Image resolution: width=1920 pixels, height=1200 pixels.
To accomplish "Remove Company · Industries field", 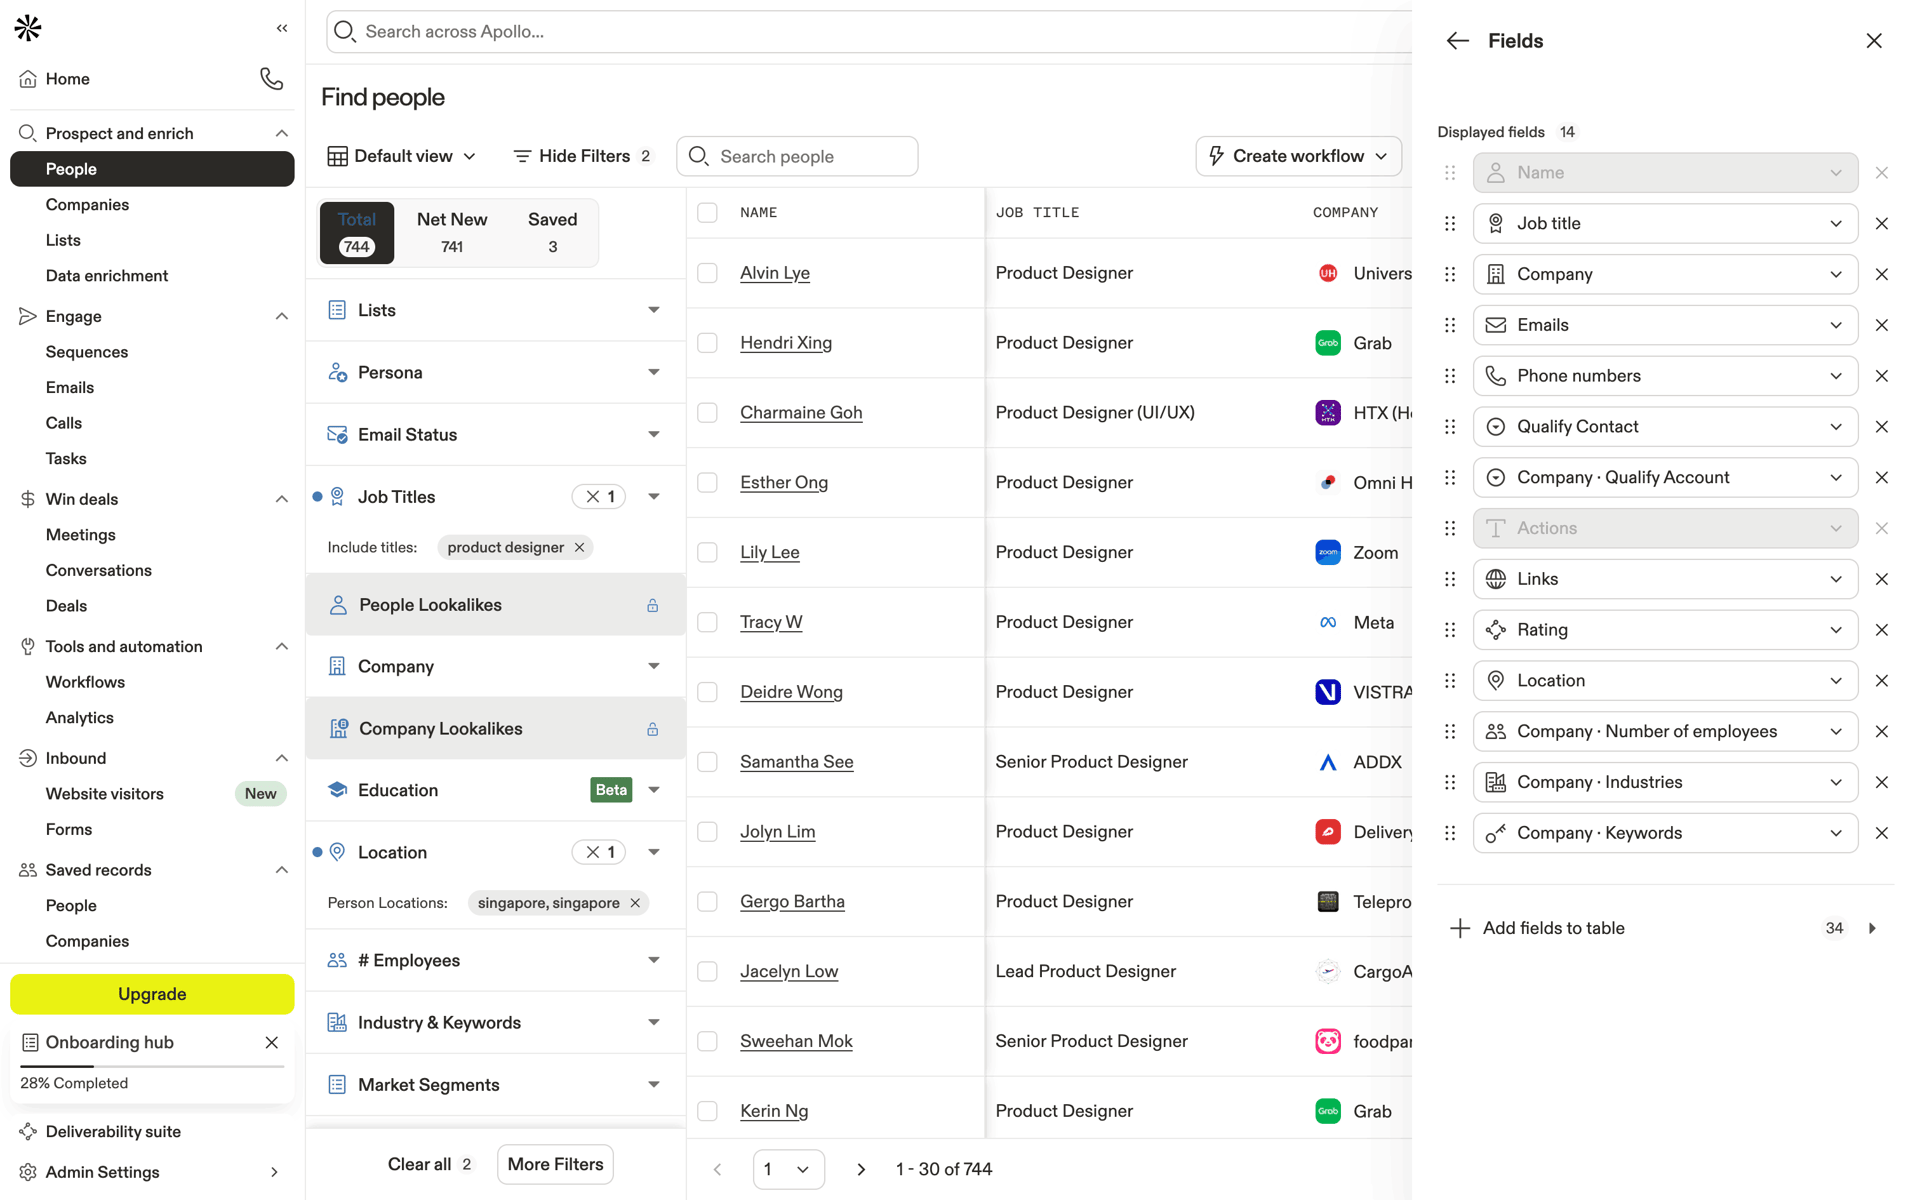I will pos(1881,782).
